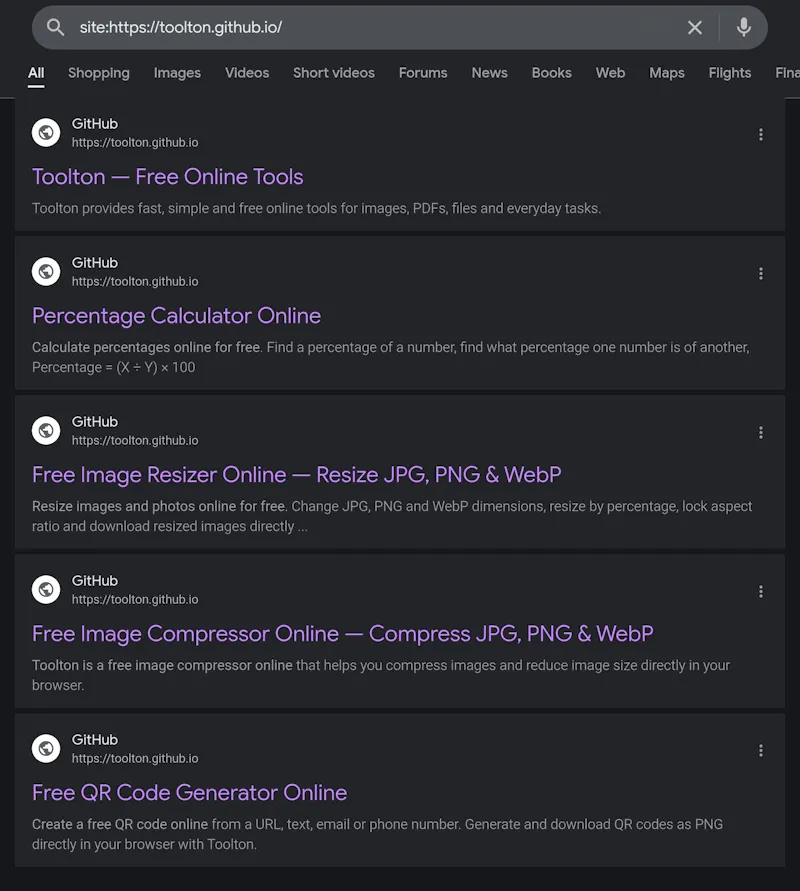Screen dimensions: 800x891
Task: Click the URL above Free Image Compressor Online
Action: pyautogui.click(x=135, y=600)
